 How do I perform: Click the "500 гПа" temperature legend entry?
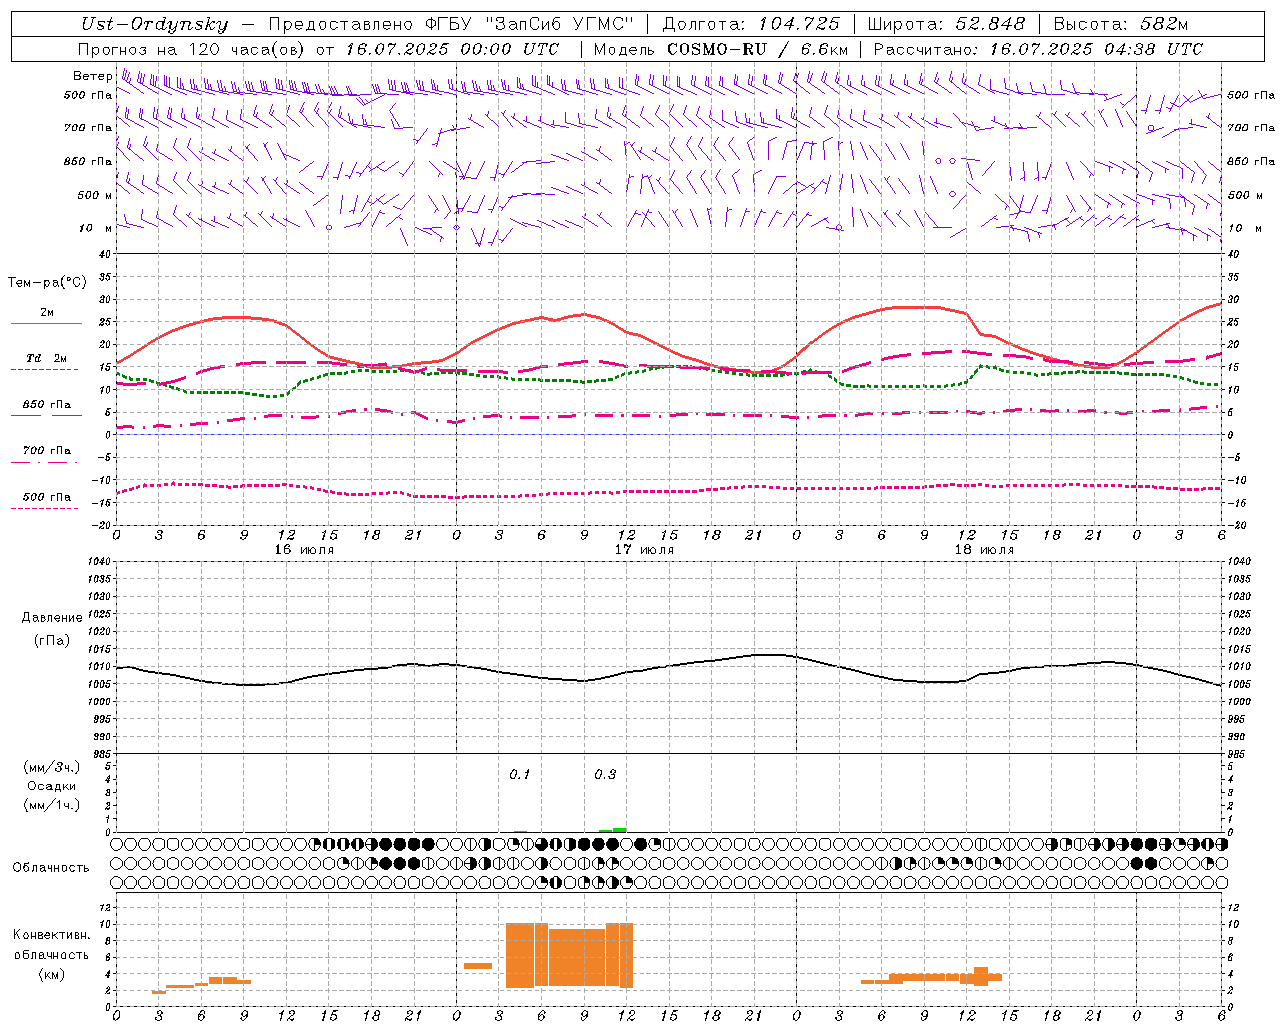coord(47,497)
